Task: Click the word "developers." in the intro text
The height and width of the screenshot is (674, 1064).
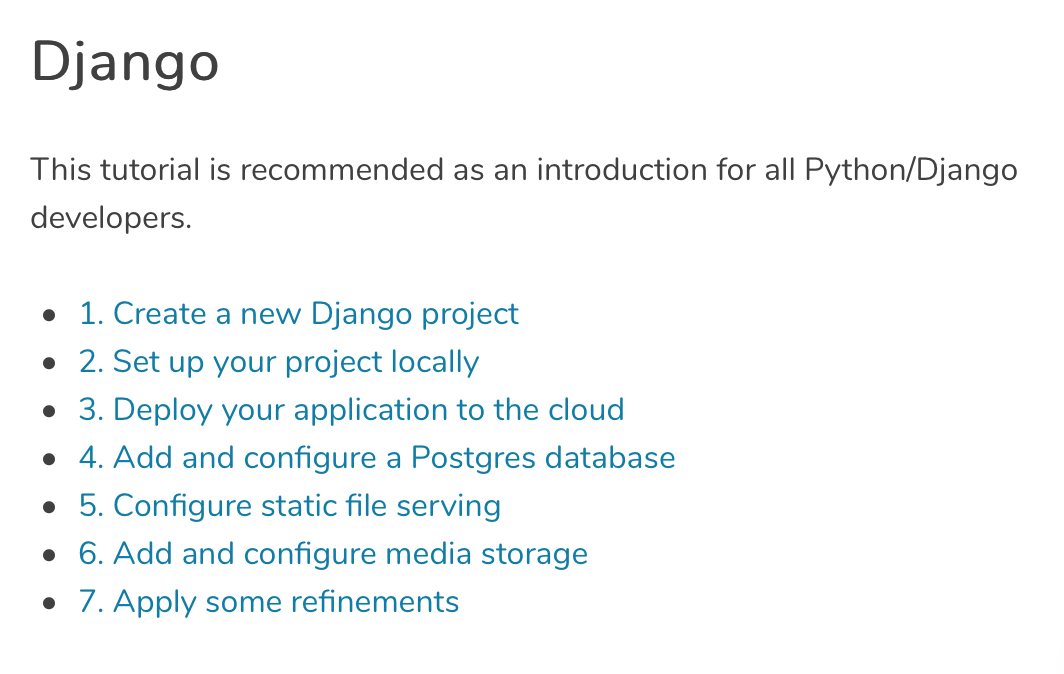Action: [110, 218]
